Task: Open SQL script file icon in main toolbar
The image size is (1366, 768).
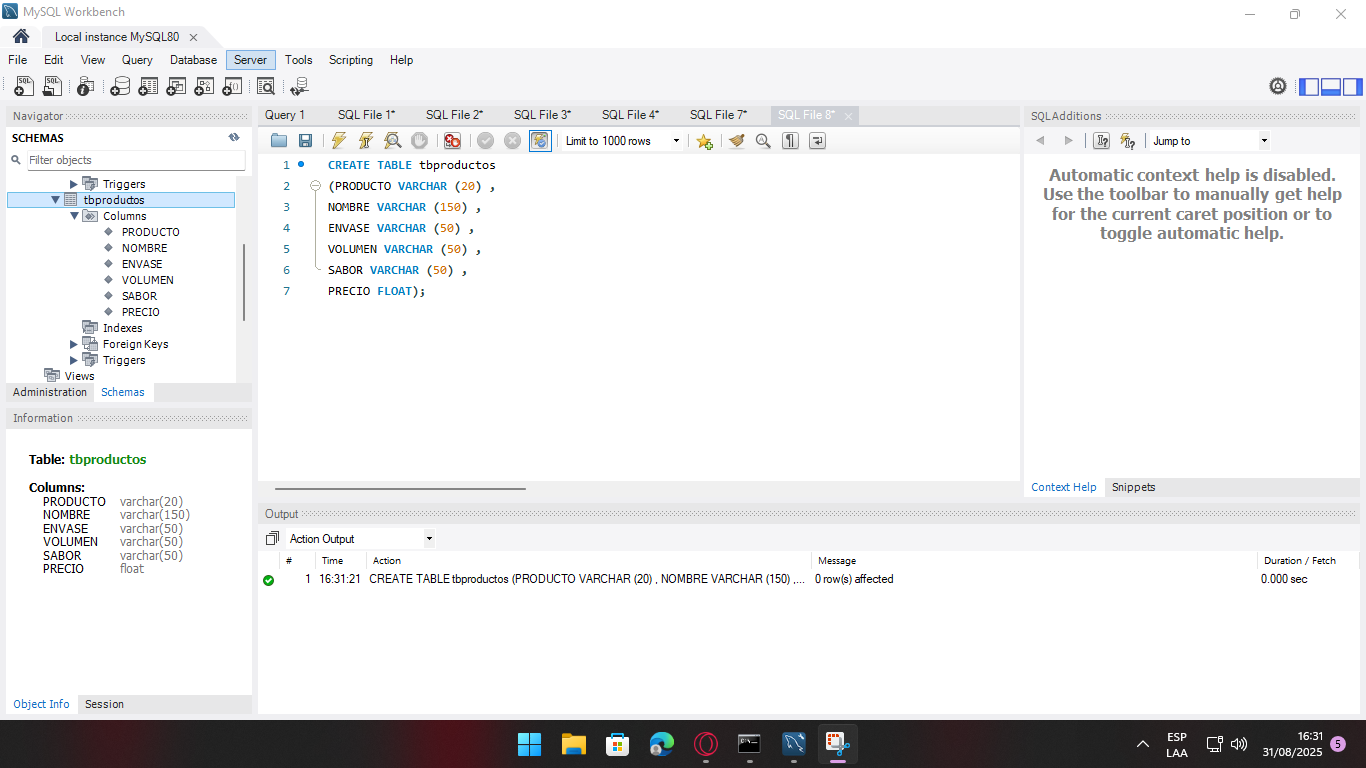Action: point(52,87)
